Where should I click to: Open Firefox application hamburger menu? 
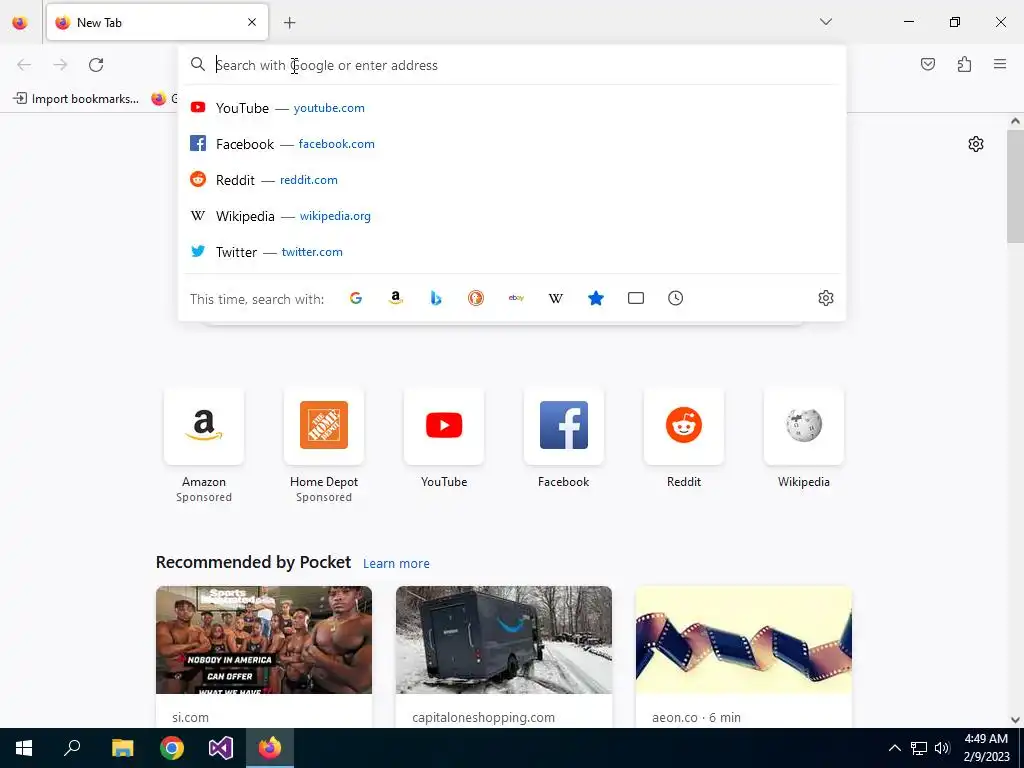[x=1000, y=64]
